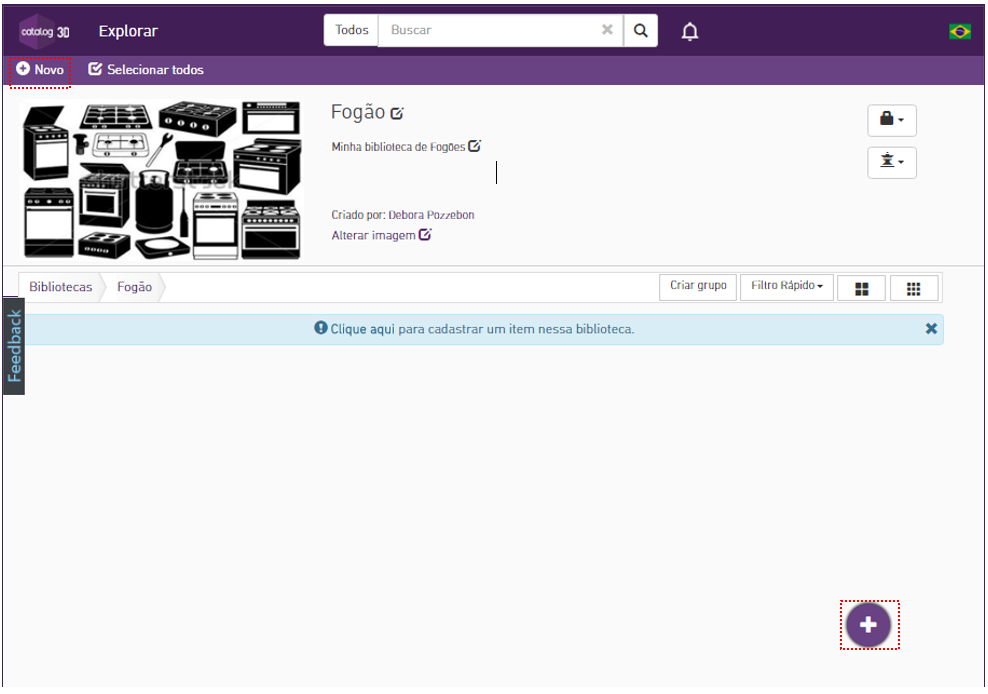The image size is (988, 694).
Task: Click the Fogão library thumbnail image
Action: point(161,180)
